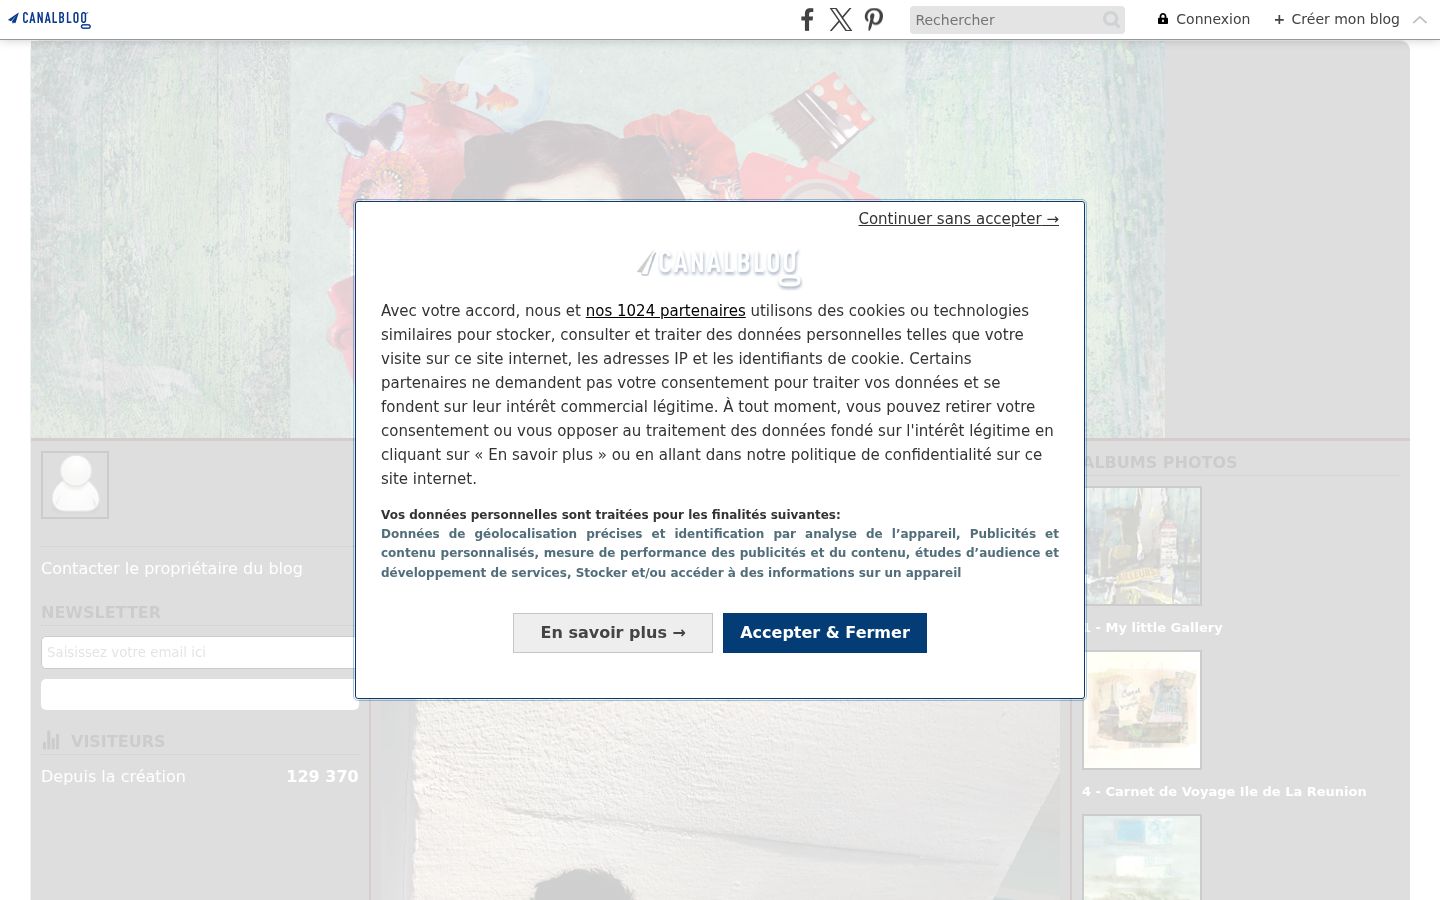
Task: Share the blog via X icon
Action: [x=841, y=19]
